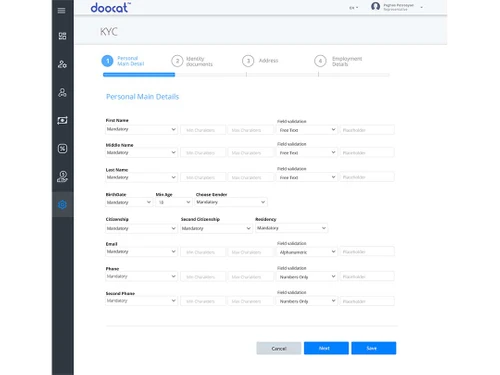The height and width of the screenshot is (375, 500).
Task: Click Second Phone Min Characters field
Action: click(x=203, y=301)
